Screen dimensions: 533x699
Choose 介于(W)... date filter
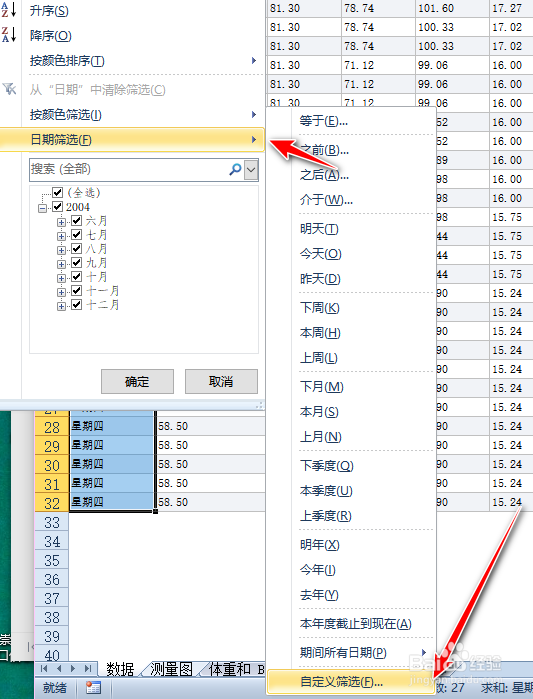point(351,199)
